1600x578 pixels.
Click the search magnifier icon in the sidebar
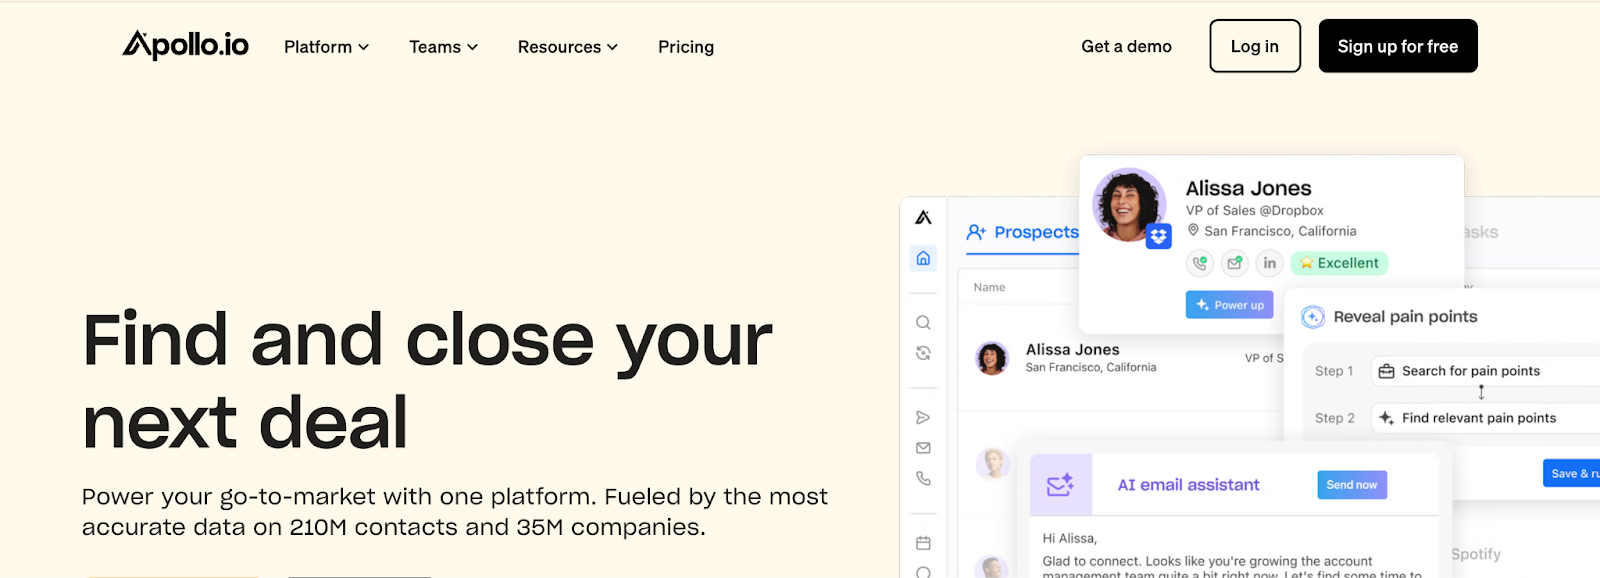(x=923, y=322)
